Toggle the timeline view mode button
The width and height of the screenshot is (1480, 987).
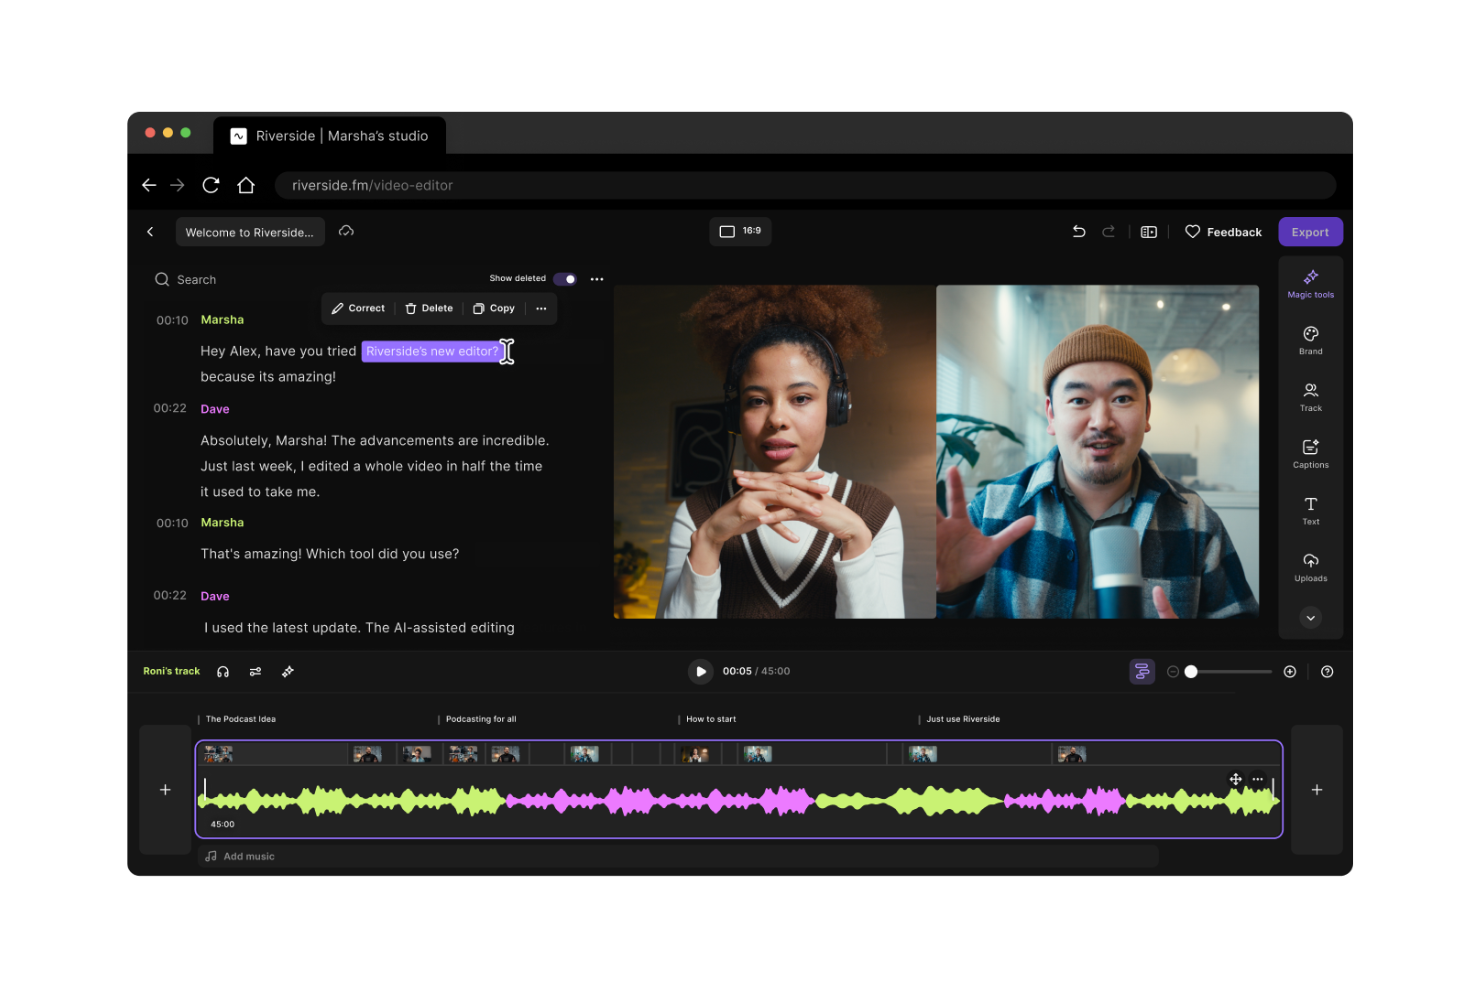click(1142, 671)
